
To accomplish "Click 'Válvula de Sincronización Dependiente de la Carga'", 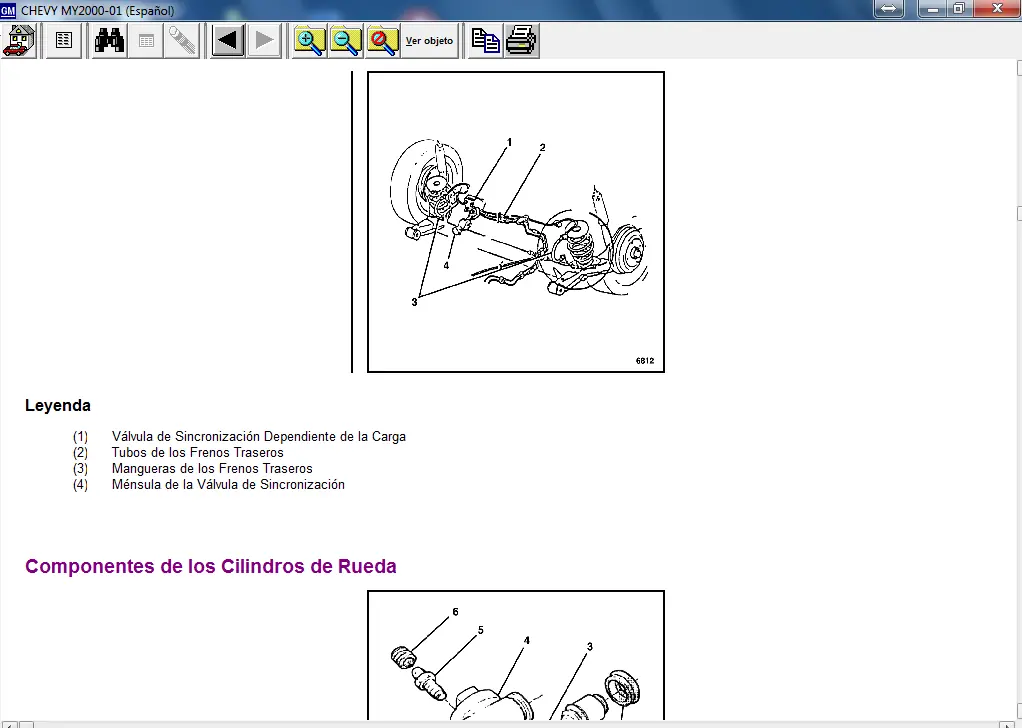I will pyautogui.click(x=259, y=437).
